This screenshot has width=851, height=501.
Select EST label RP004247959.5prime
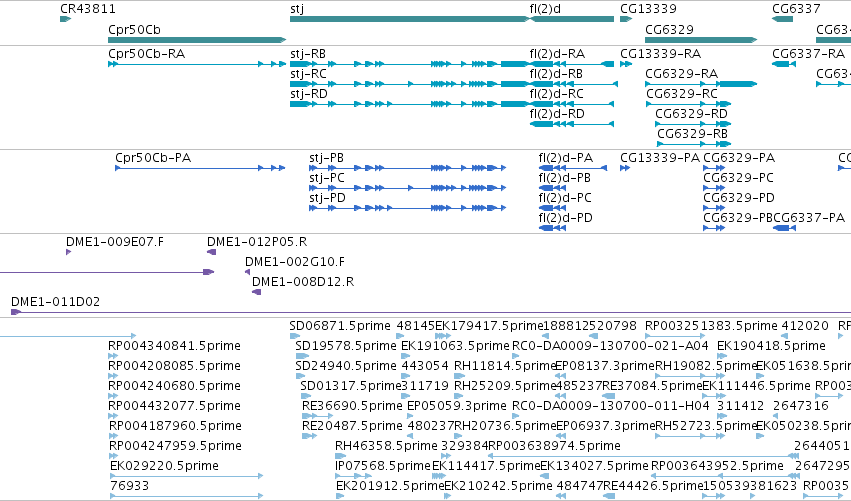tap(175, 447)
